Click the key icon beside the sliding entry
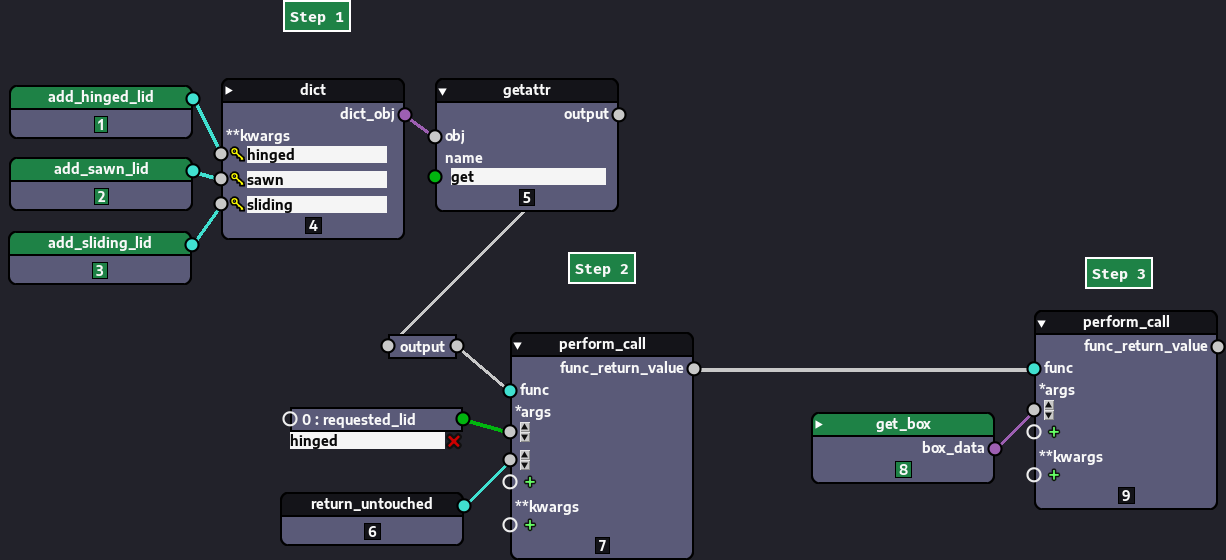Image resolution: width=1226 pixels, height=560 pixels. click(x=237, y=205)
